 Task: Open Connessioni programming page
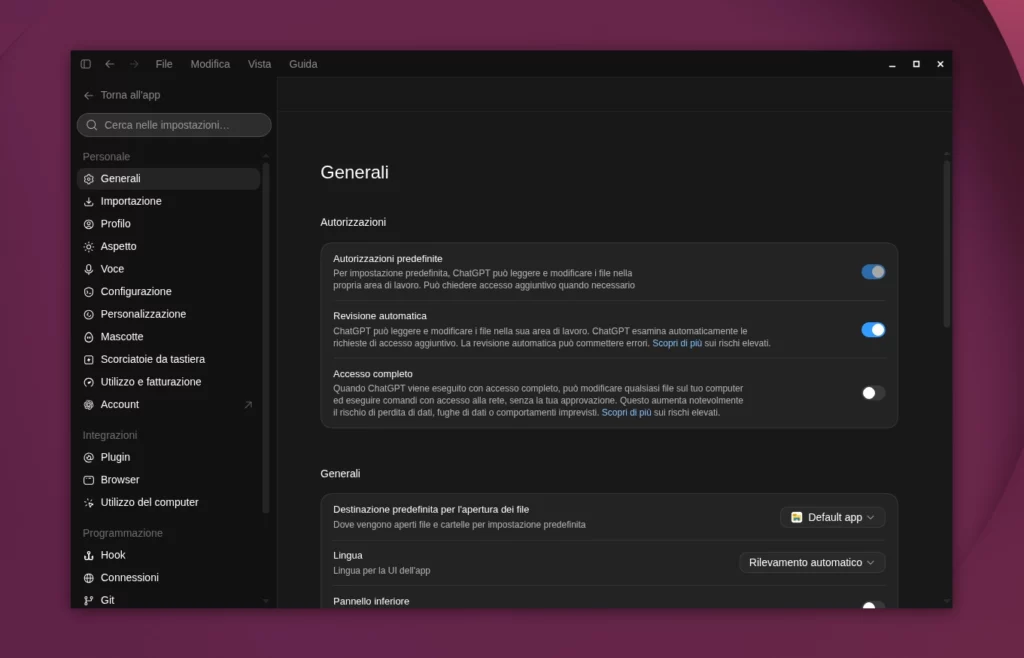(168, 577)
